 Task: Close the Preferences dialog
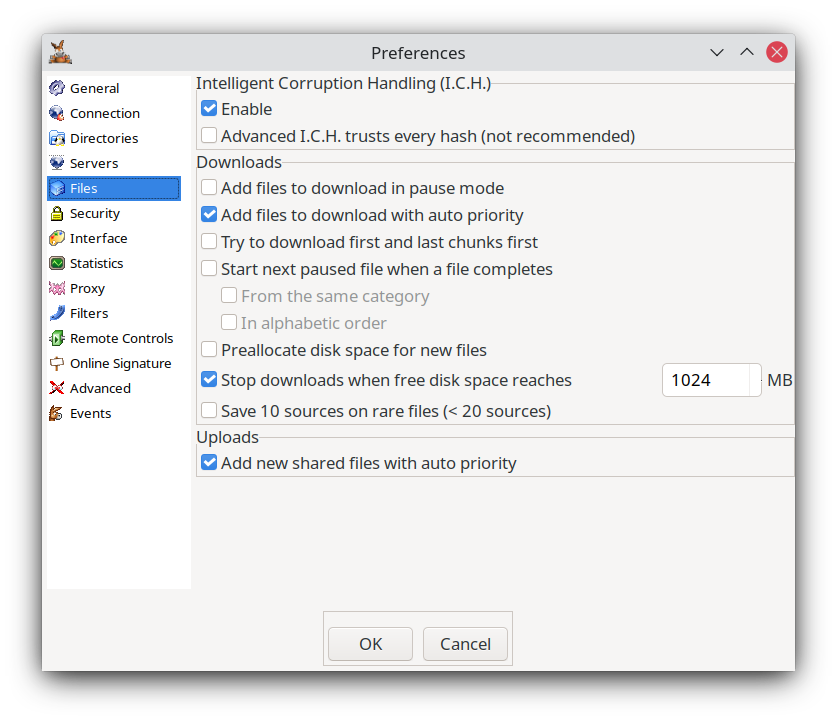tap(777, 52)
